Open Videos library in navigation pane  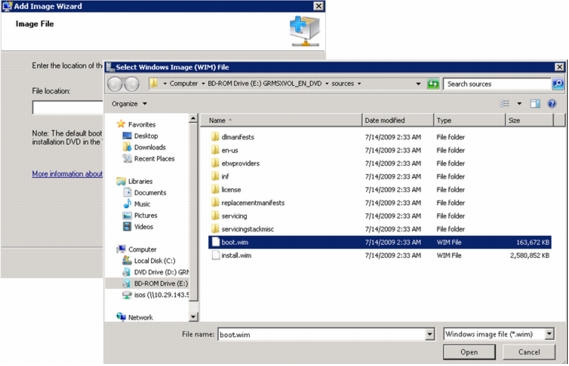(x=138, y=227)
